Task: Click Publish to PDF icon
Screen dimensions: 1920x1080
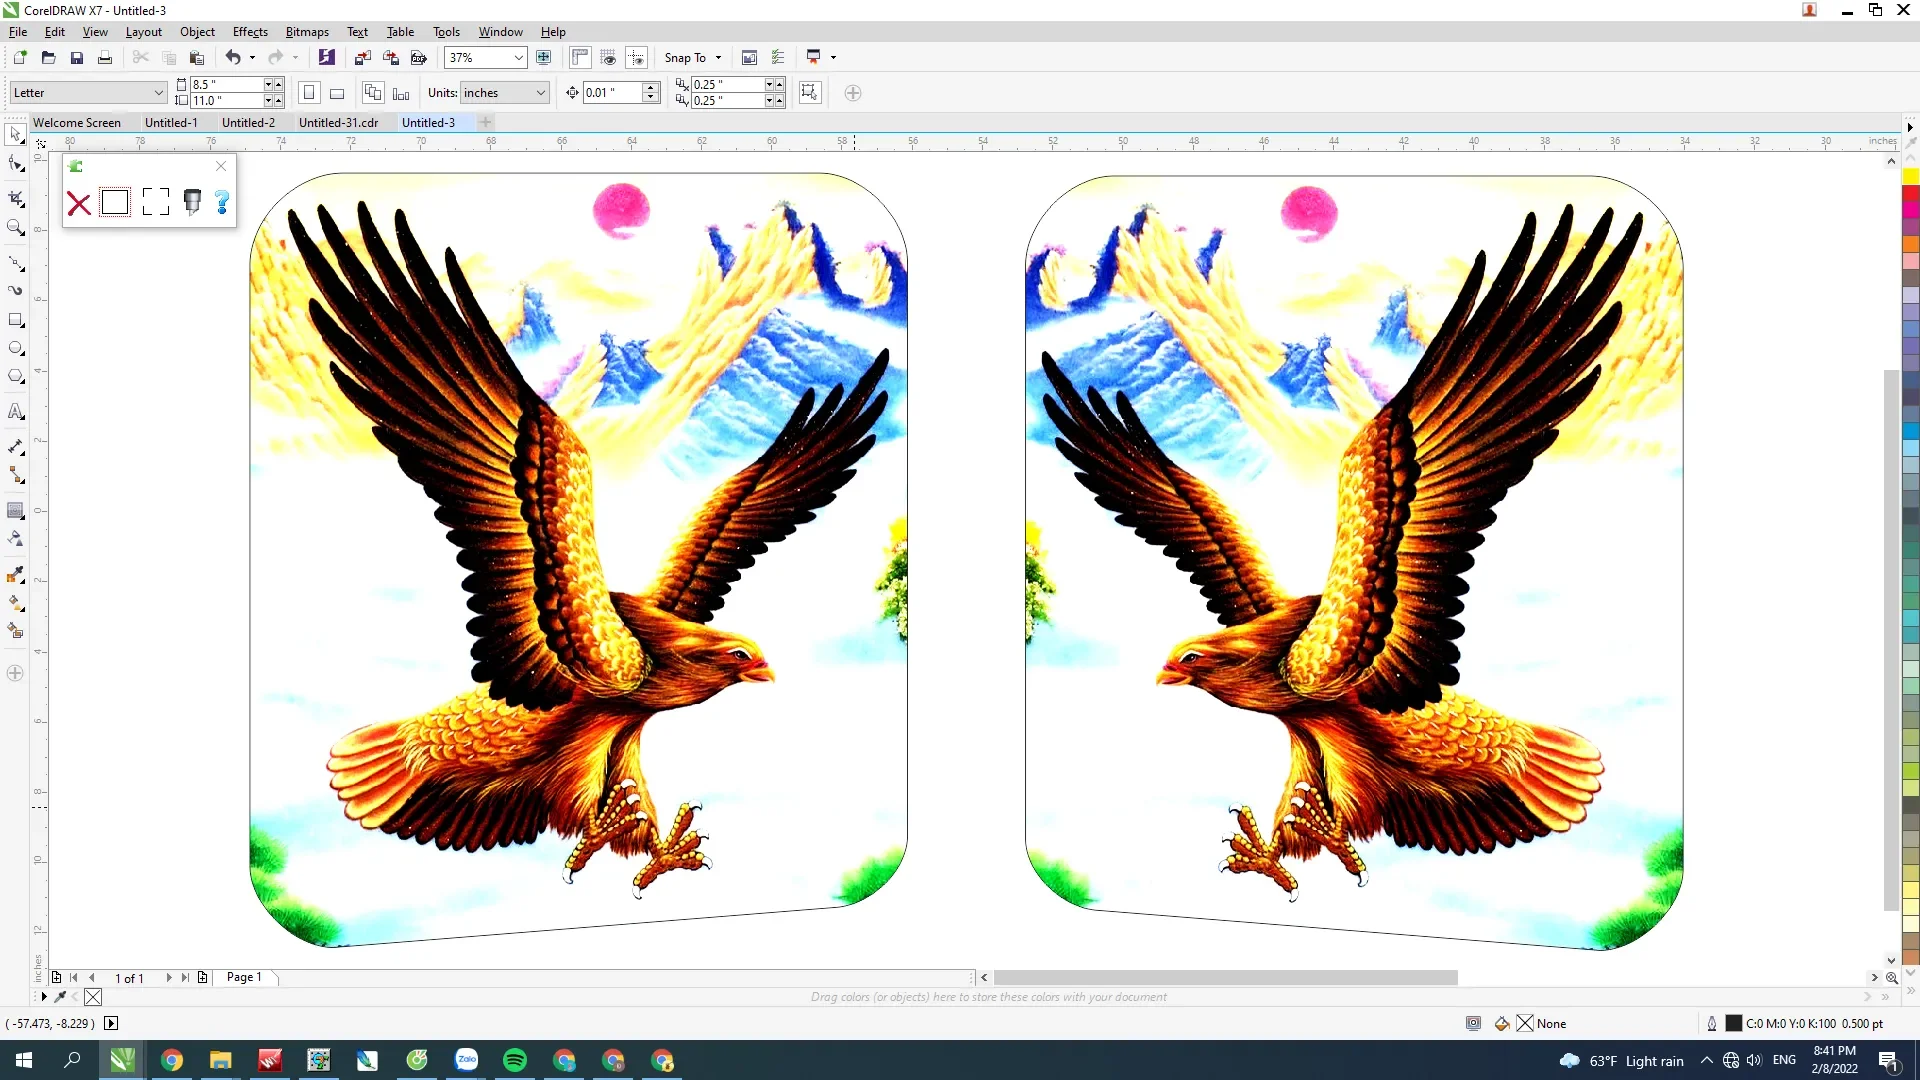Action: [419, 58]
